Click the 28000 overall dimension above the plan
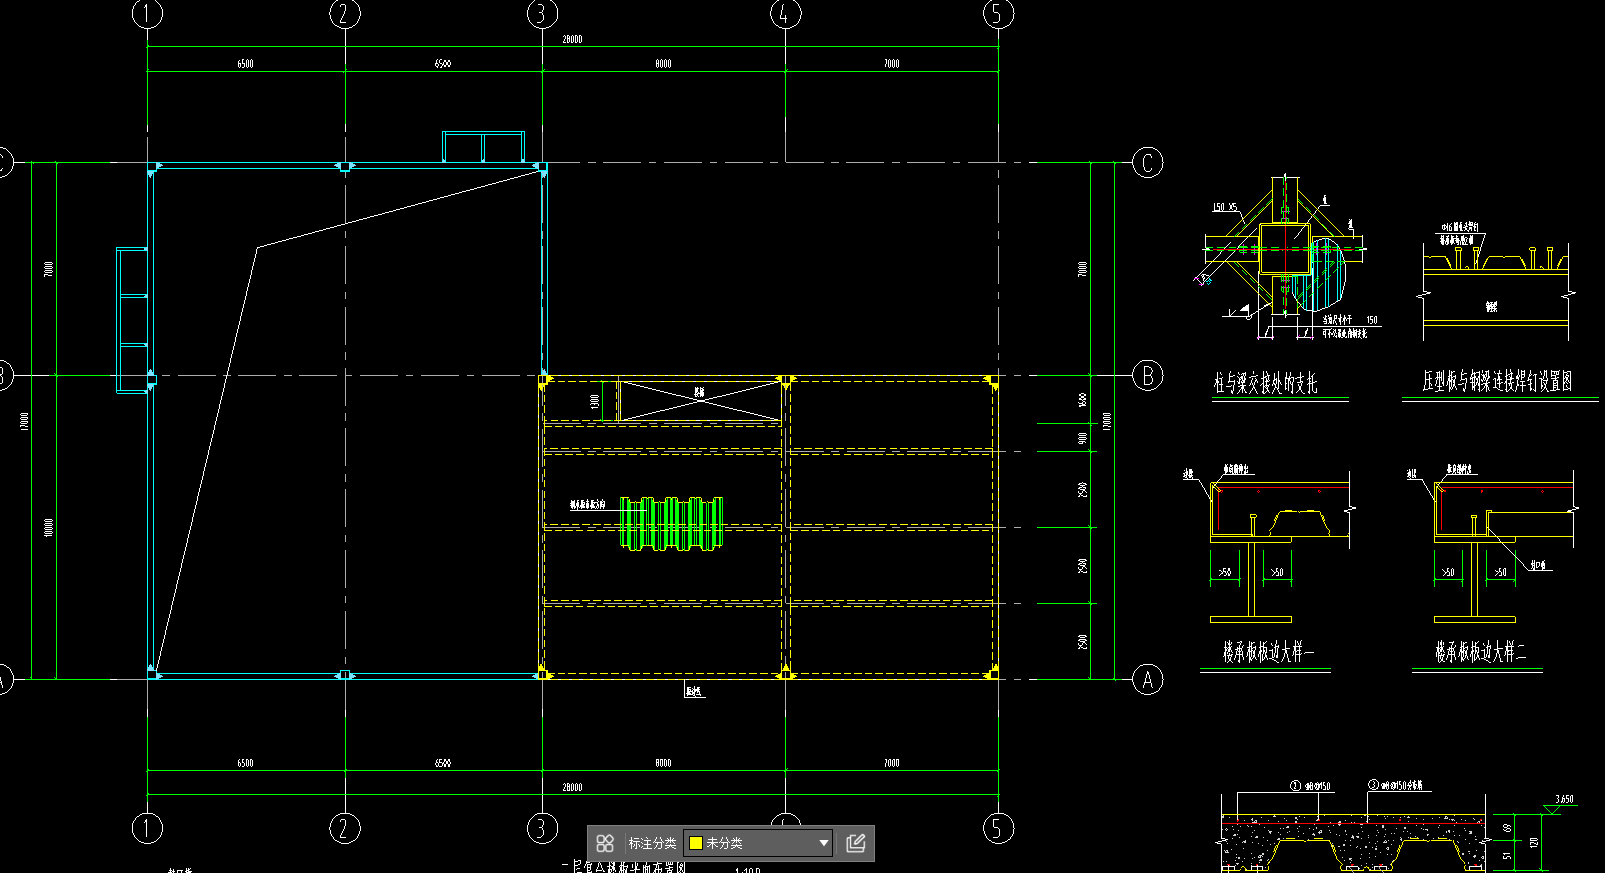Viewport: 1605px width, 873px height. point(572,40)
